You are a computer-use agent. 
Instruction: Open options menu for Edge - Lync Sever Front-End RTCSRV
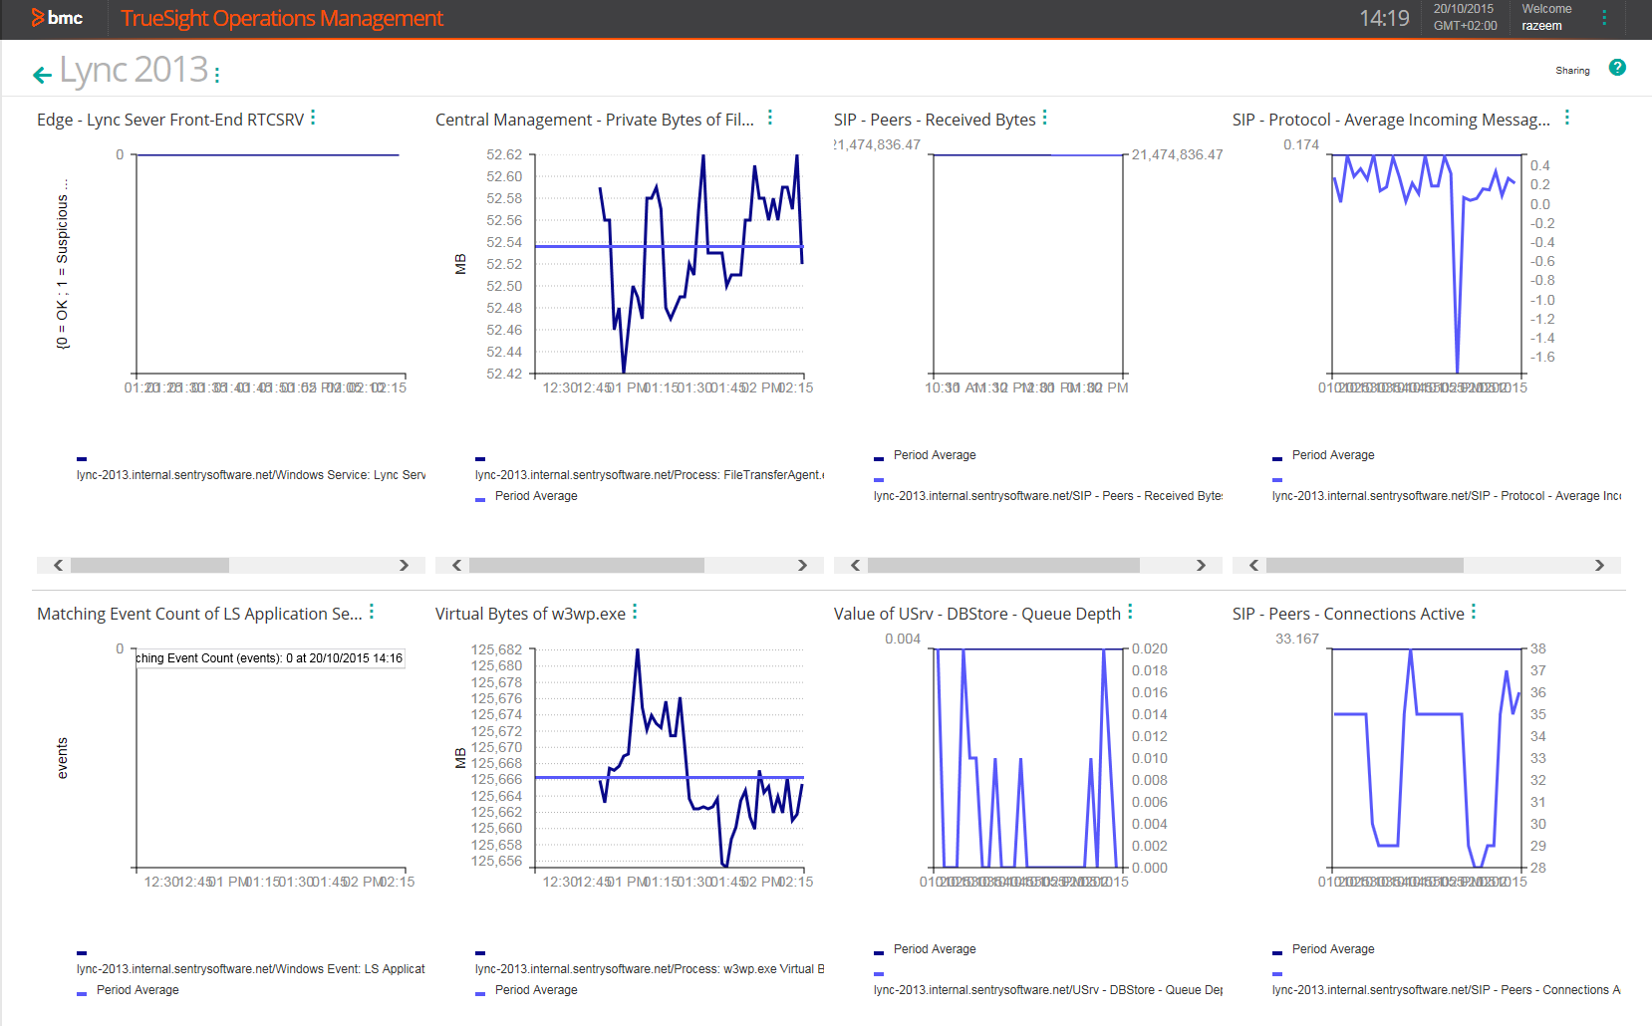click(x=313, y=118)
